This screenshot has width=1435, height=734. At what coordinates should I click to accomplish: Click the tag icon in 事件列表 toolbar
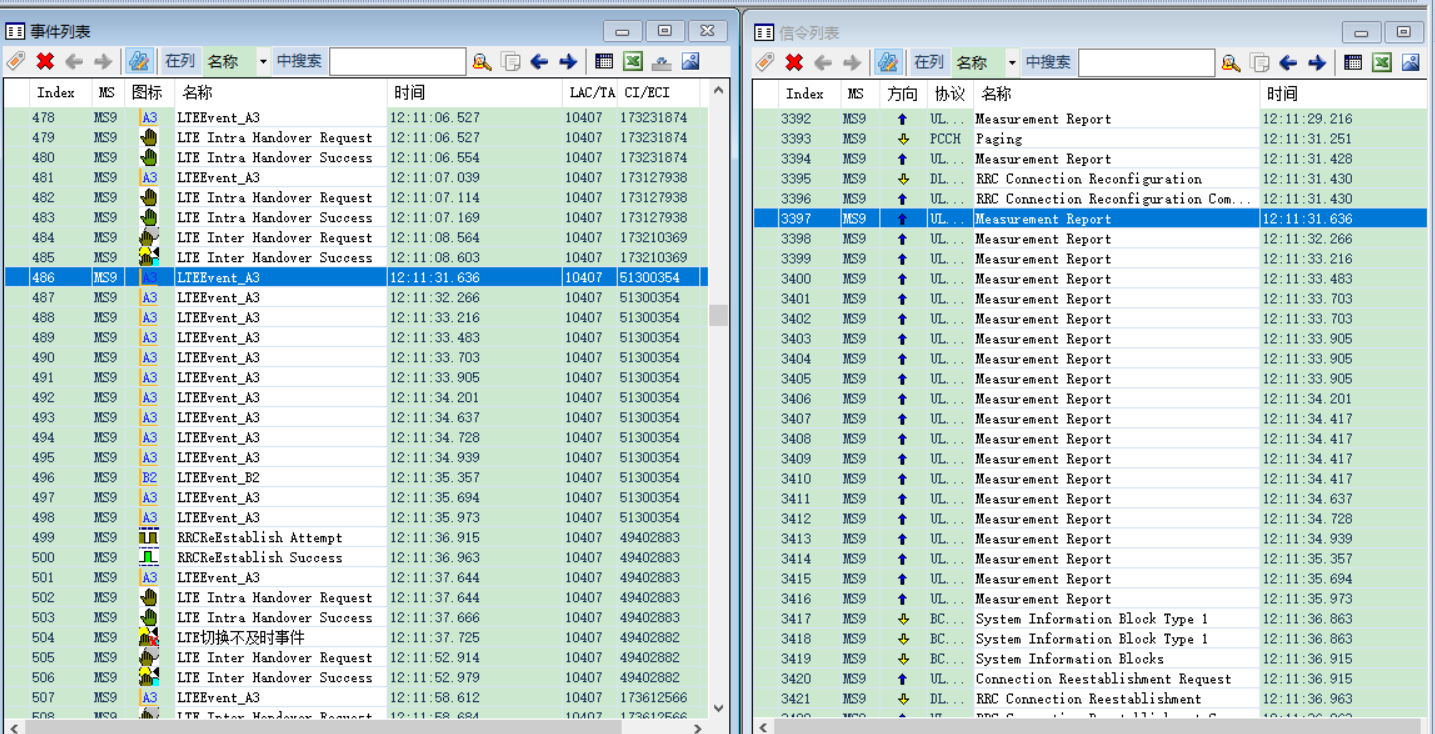[x=16, y=61]
